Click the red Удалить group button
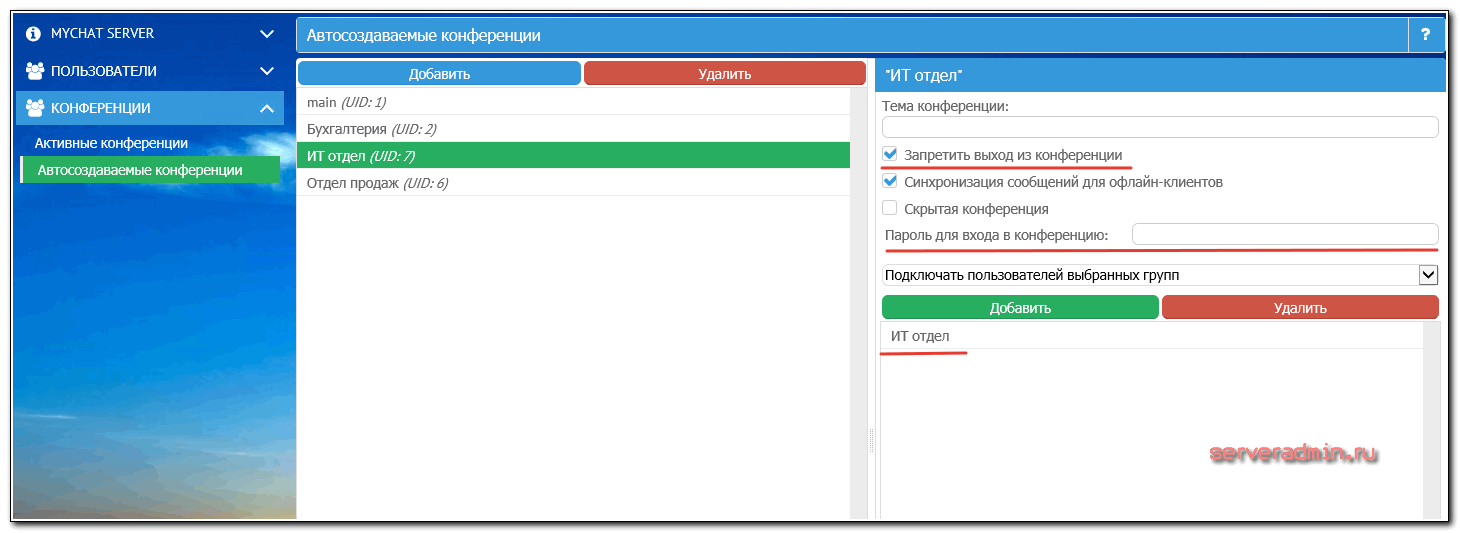This screenshot has width=1460, height=533. pyautogui.click(x=1299, y=307)
